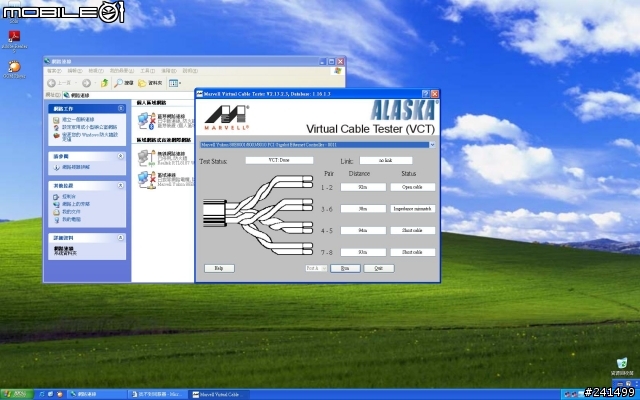Click Test Status field showing VCT: Done
Viewport: 640px width, 400px height.
[279, 160]
